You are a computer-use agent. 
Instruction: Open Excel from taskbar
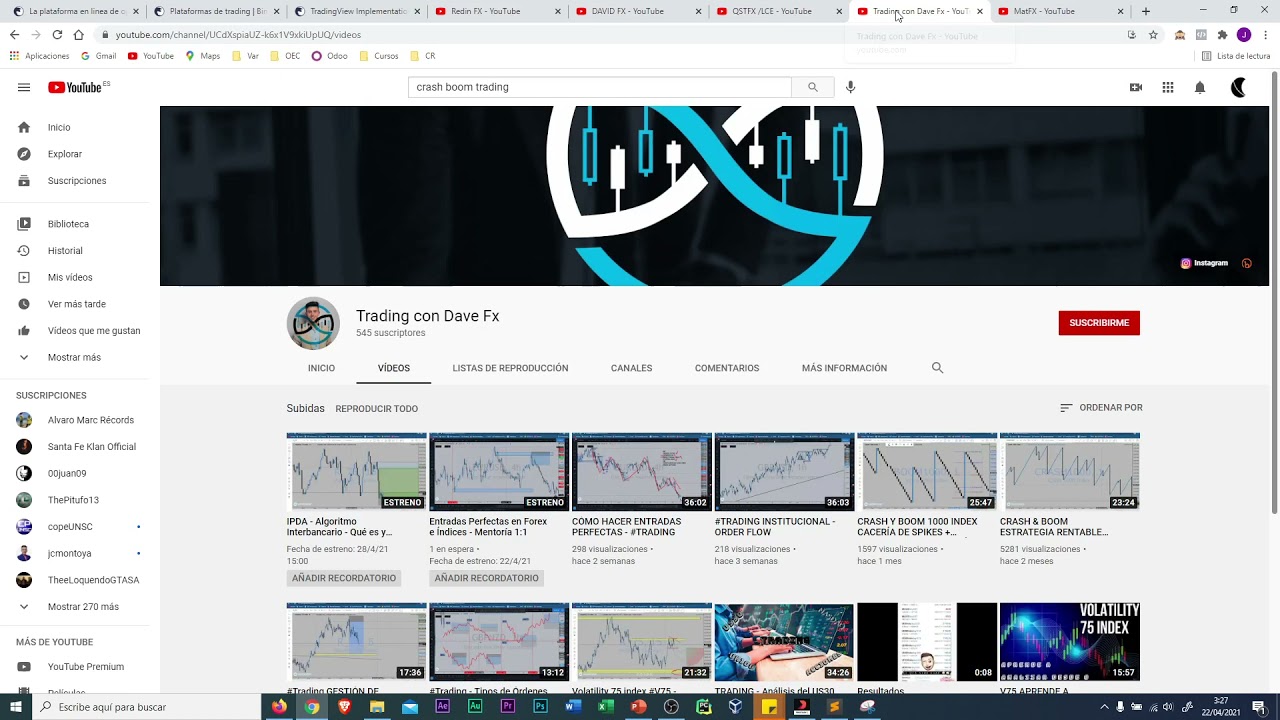tap(605, 706)
